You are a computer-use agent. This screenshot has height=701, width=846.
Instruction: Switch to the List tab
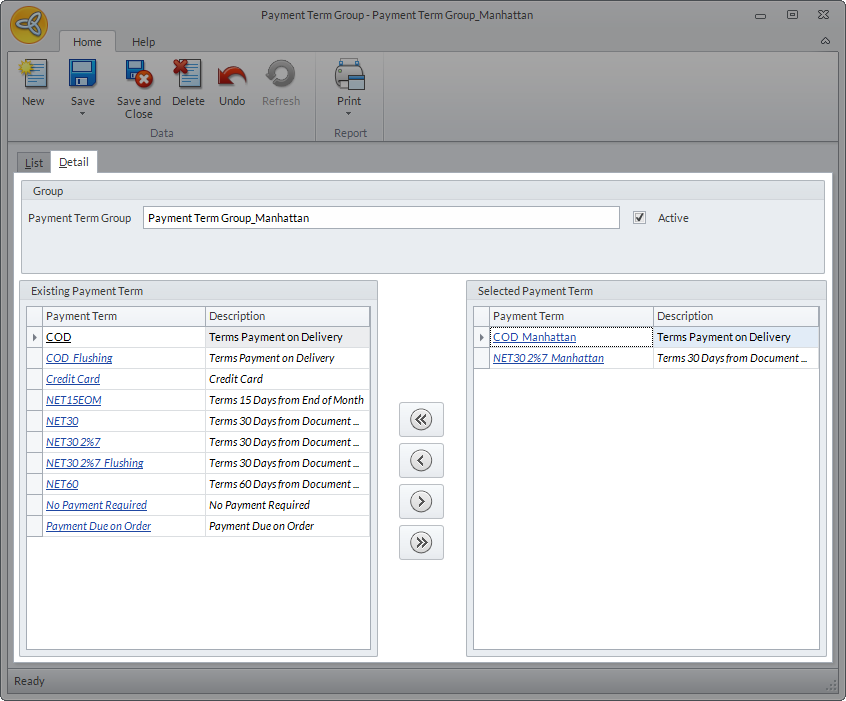click(x=34, y=162)
